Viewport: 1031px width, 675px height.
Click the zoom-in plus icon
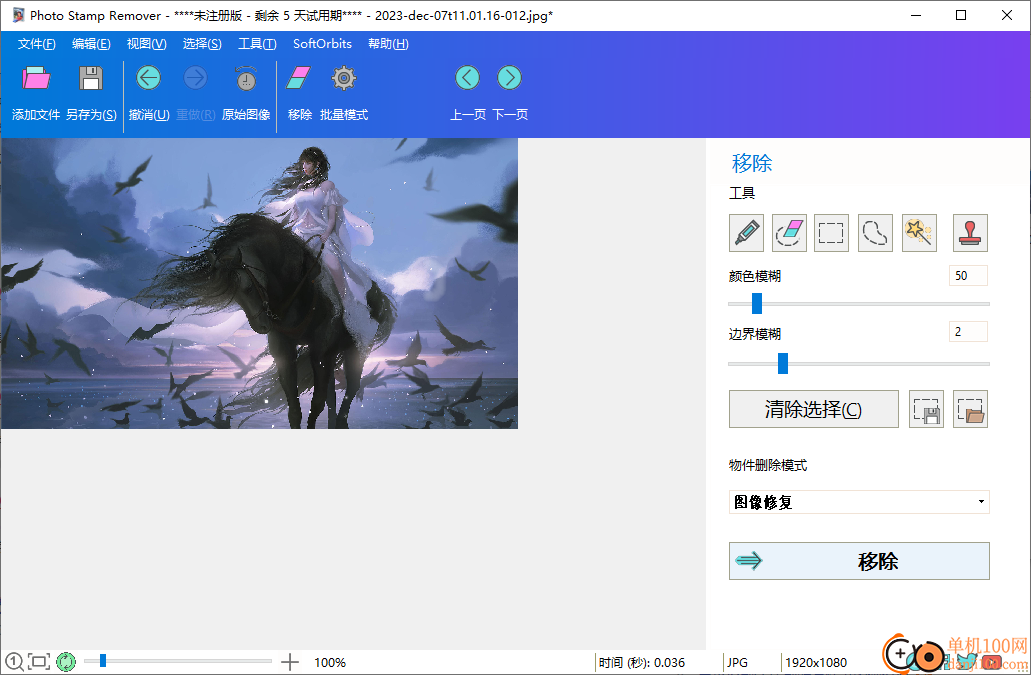290,662
